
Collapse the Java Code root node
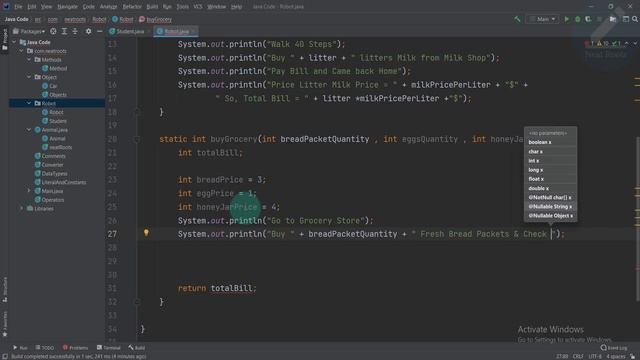[14, 42]
